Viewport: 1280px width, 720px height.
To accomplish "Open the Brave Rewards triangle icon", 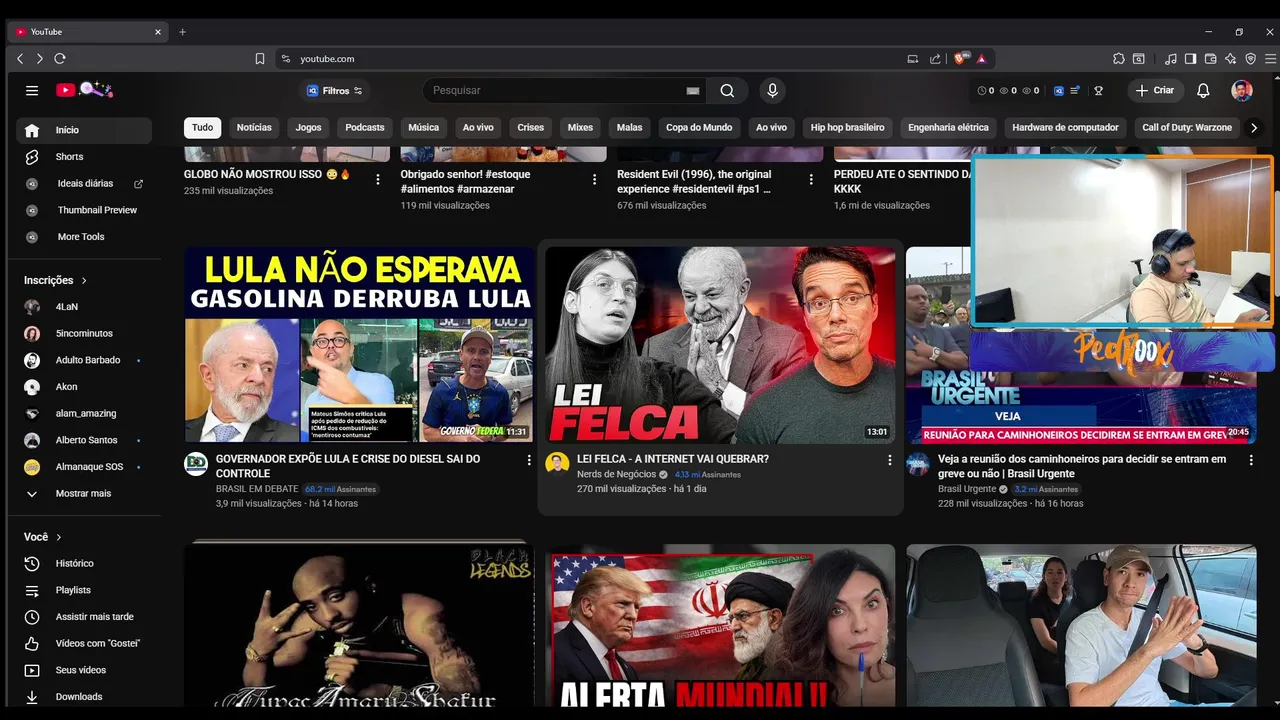I will click(x=982, y=59).
